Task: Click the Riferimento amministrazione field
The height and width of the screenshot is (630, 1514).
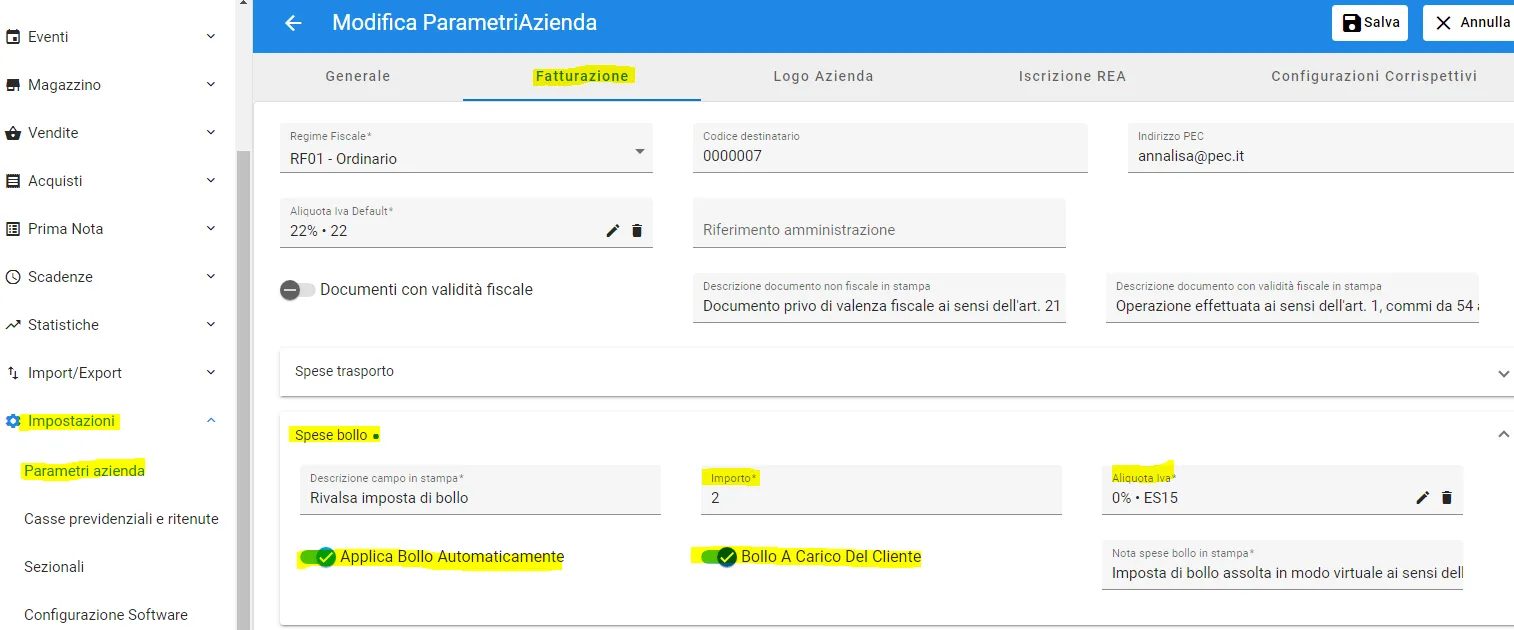Action: (879, 223)
